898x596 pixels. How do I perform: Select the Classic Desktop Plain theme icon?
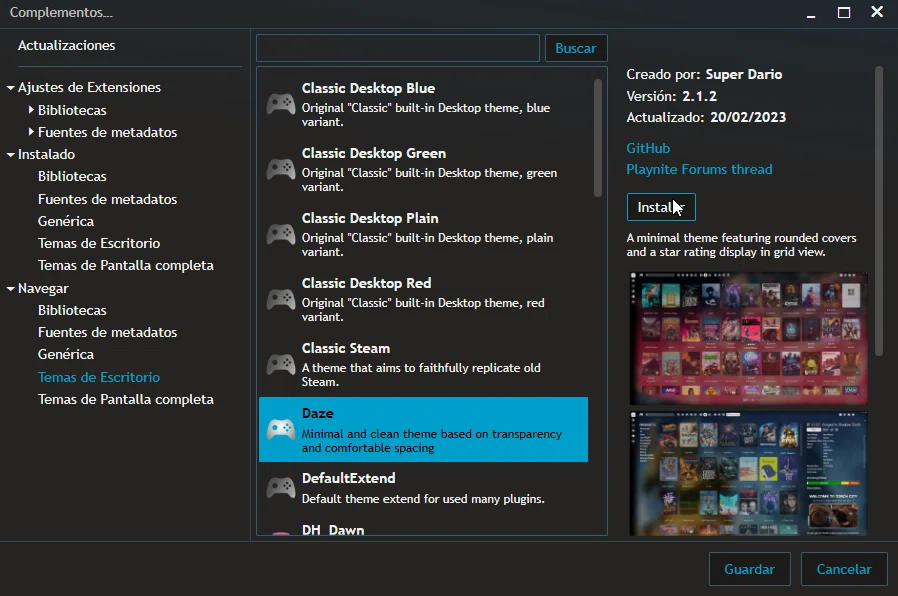280,233
